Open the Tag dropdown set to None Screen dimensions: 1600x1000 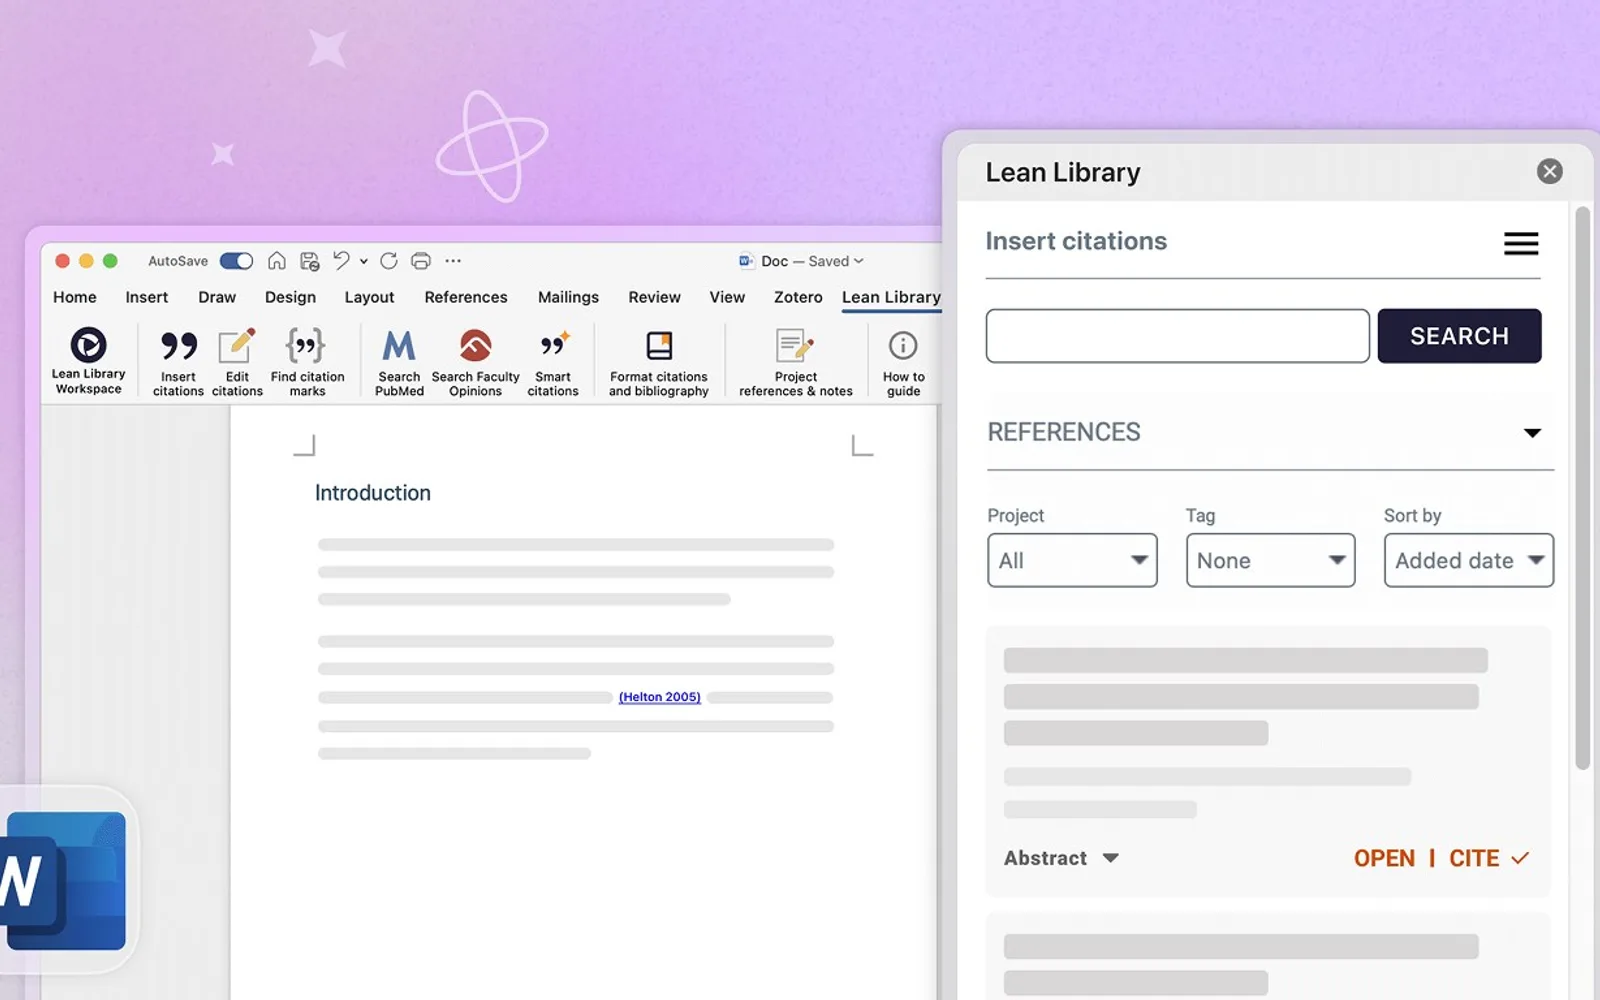(x=1270, y=560)
